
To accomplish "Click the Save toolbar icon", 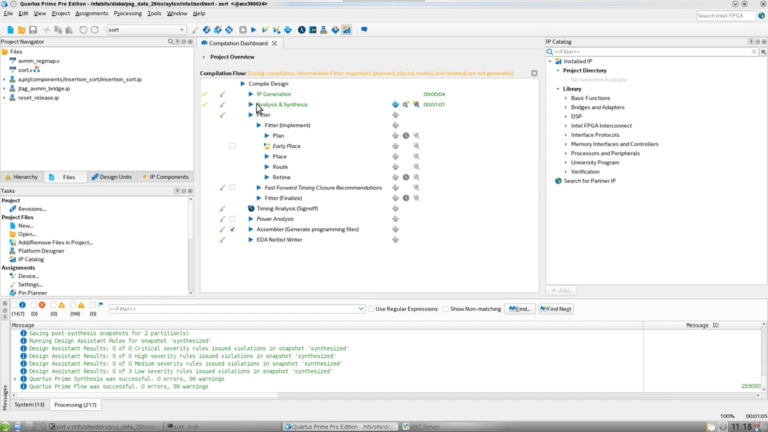I will click(33, 30).
